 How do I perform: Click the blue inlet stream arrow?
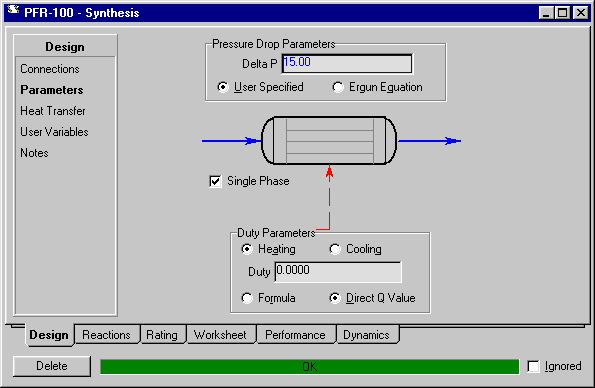[231, 141]
